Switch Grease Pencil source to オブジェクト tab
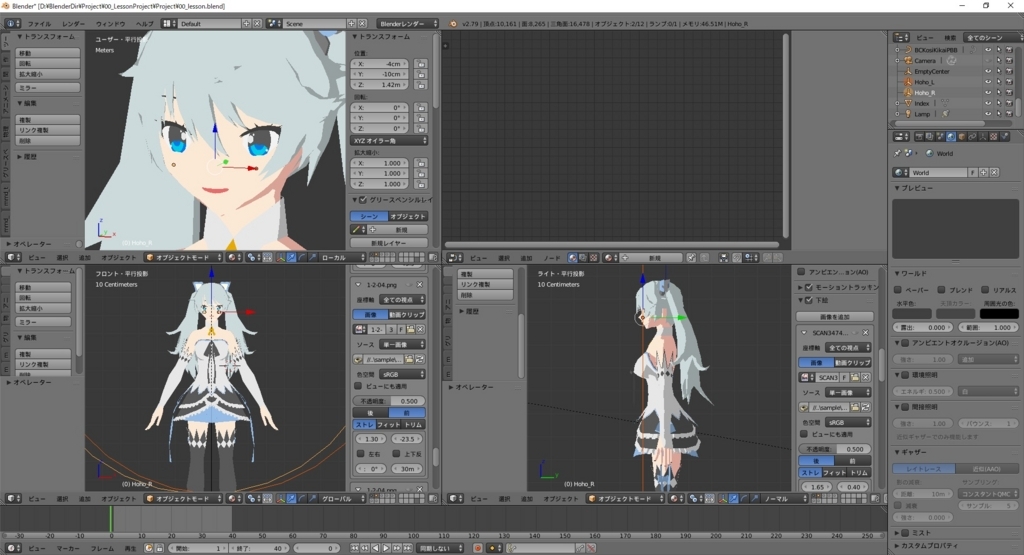Image resolution: width=1024 pixels, height=555 pixels. [x=408, y=216]
